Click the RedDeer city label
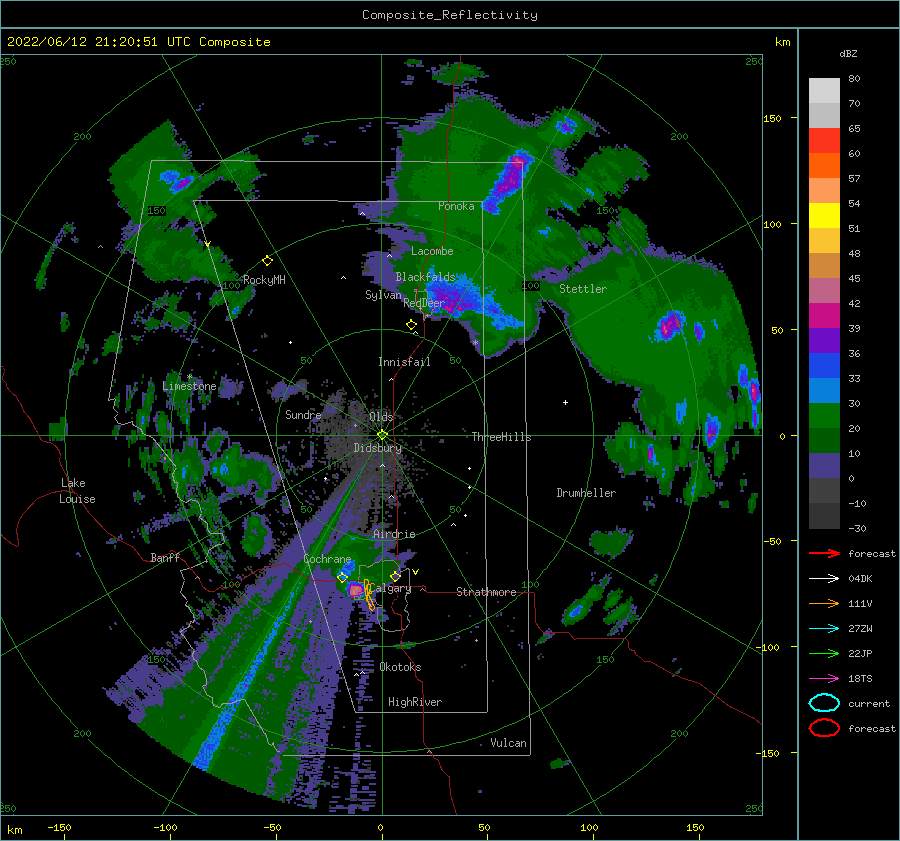This screenshot has width=900, height=841. pos(424,303)
